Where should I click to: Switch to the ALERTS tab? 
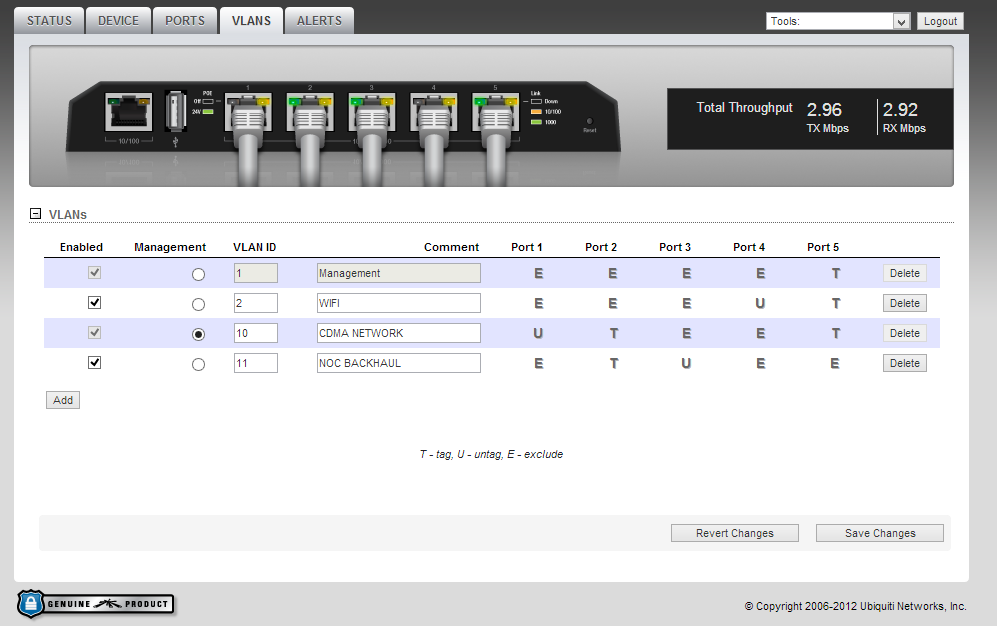(319, 21)
